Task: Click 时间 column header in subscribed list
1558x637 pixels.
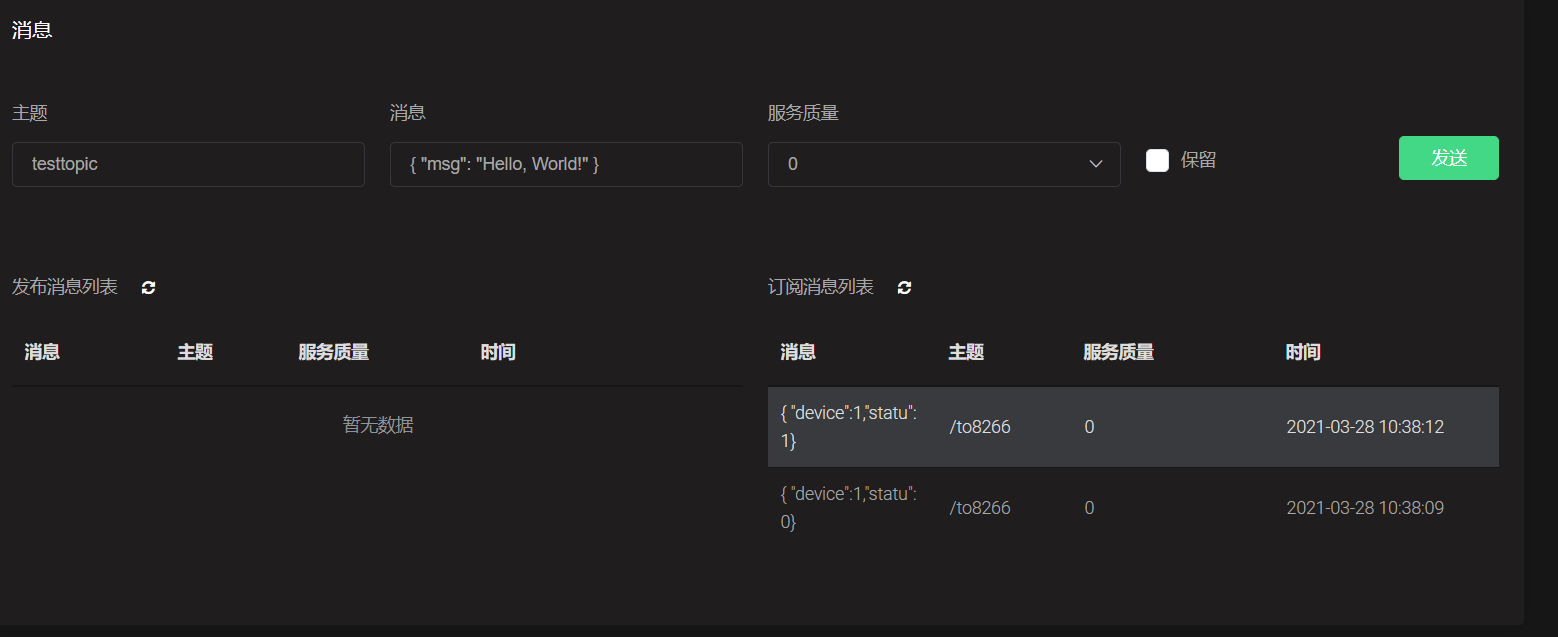Action: pos(1303,352)
